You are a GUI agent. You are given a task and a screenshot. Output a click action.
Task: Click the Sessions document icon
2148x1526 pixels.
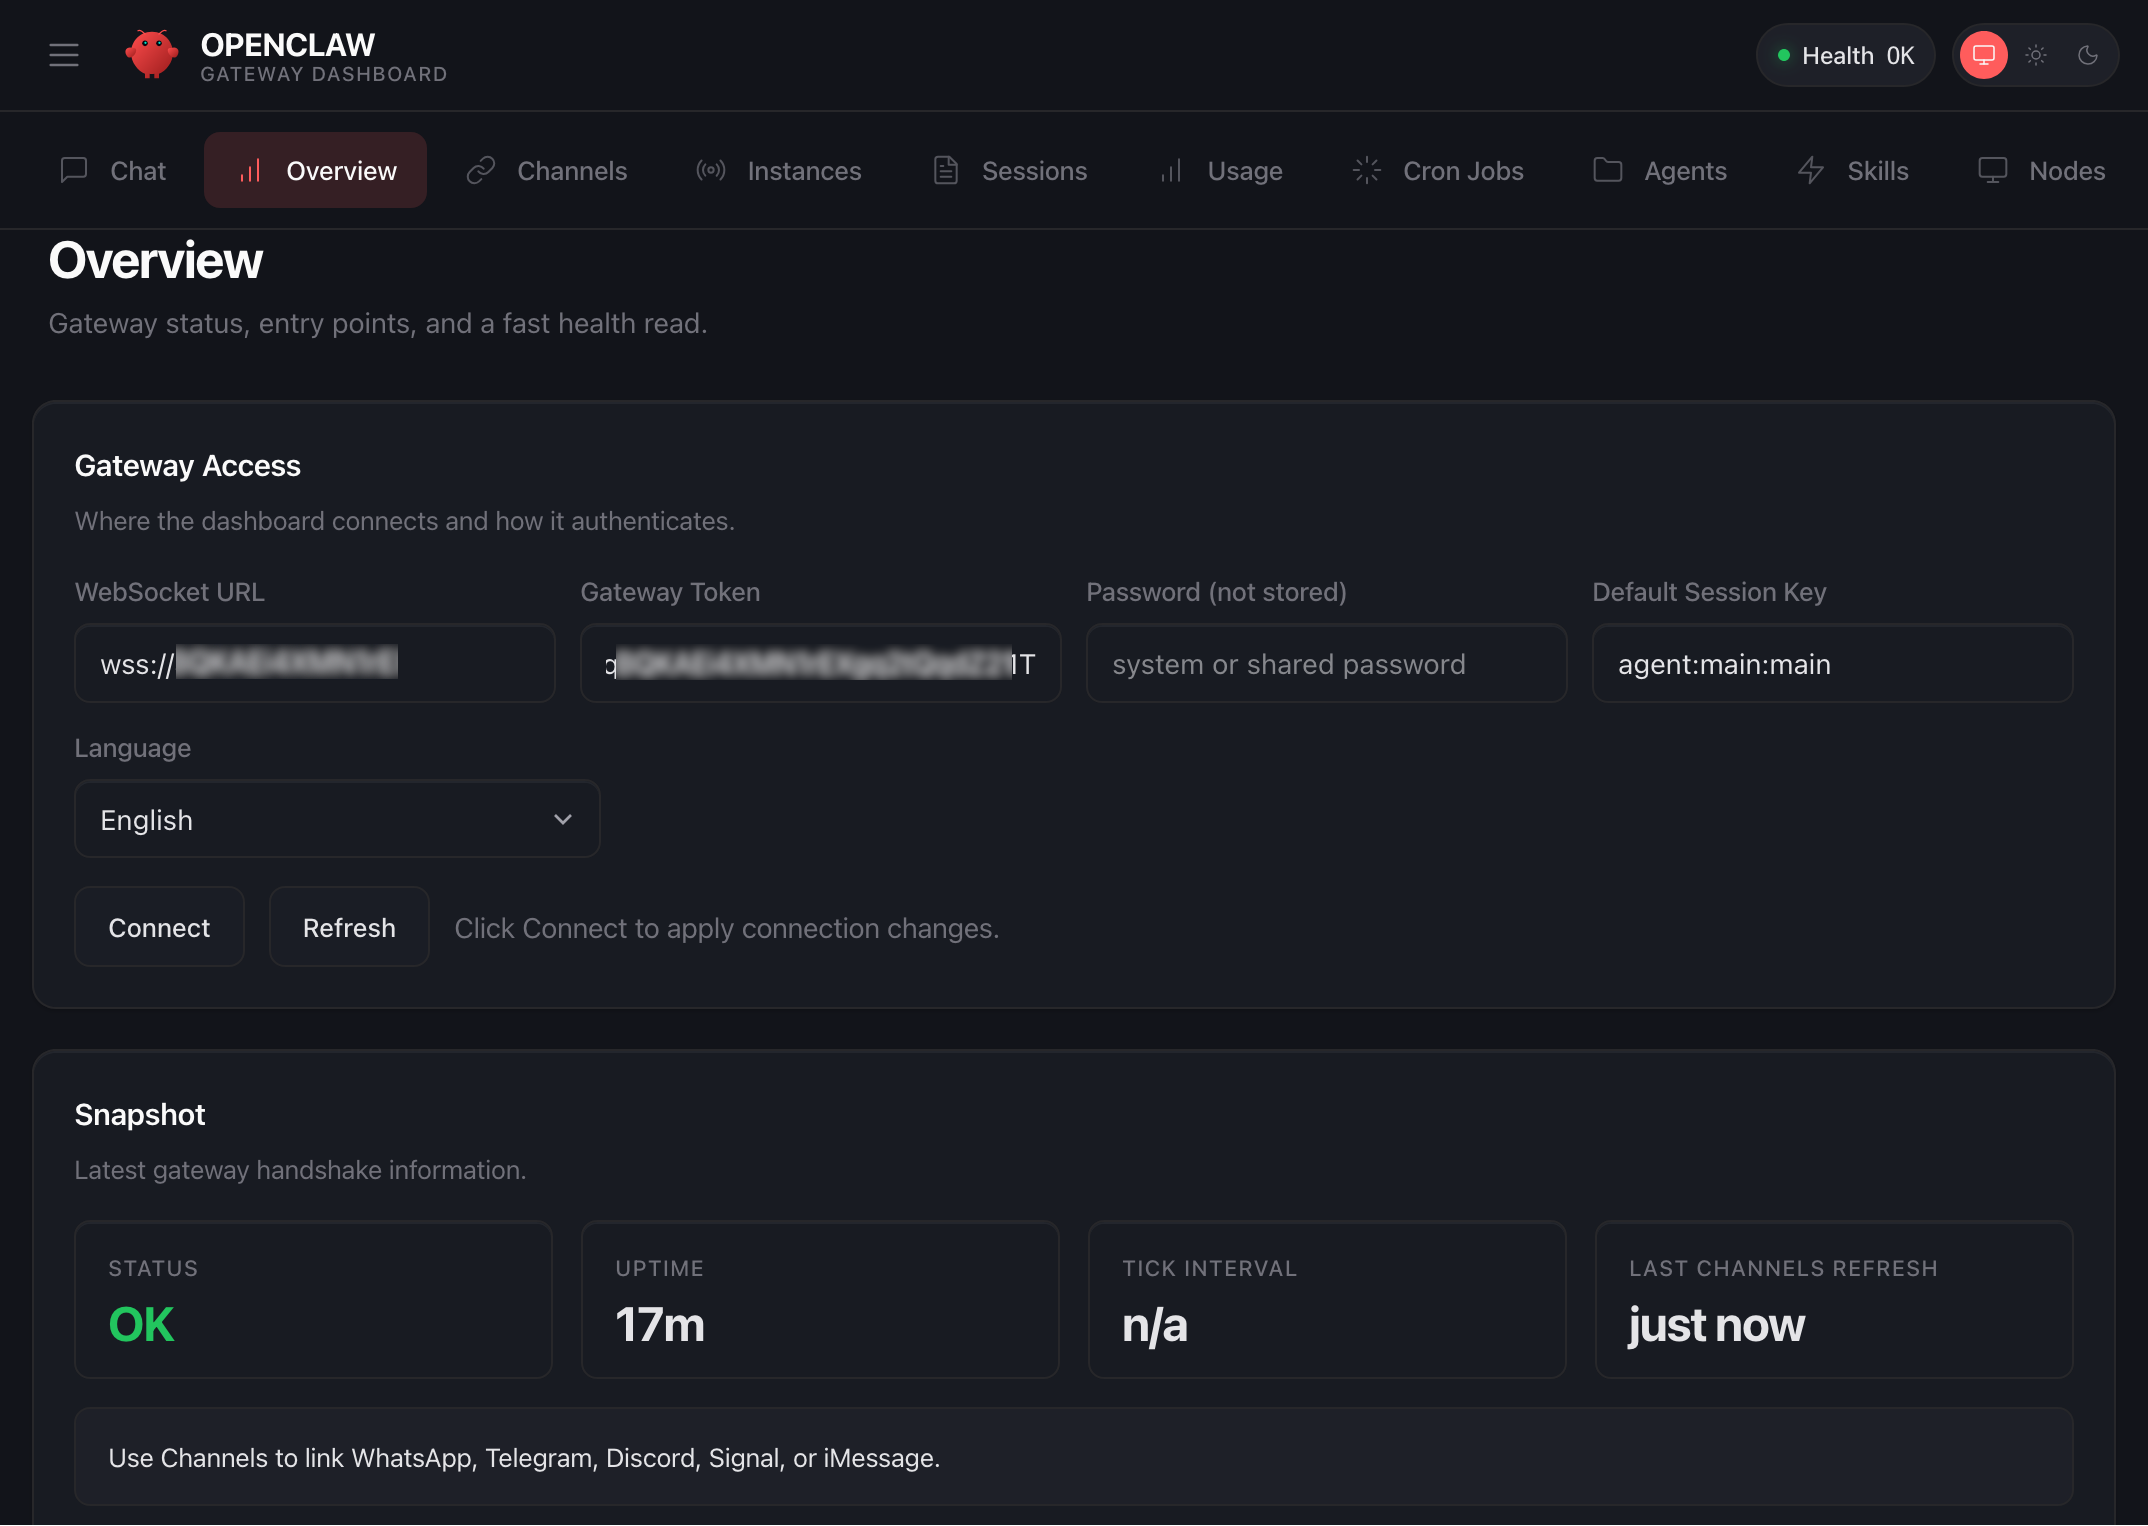[x=946, y=170]
